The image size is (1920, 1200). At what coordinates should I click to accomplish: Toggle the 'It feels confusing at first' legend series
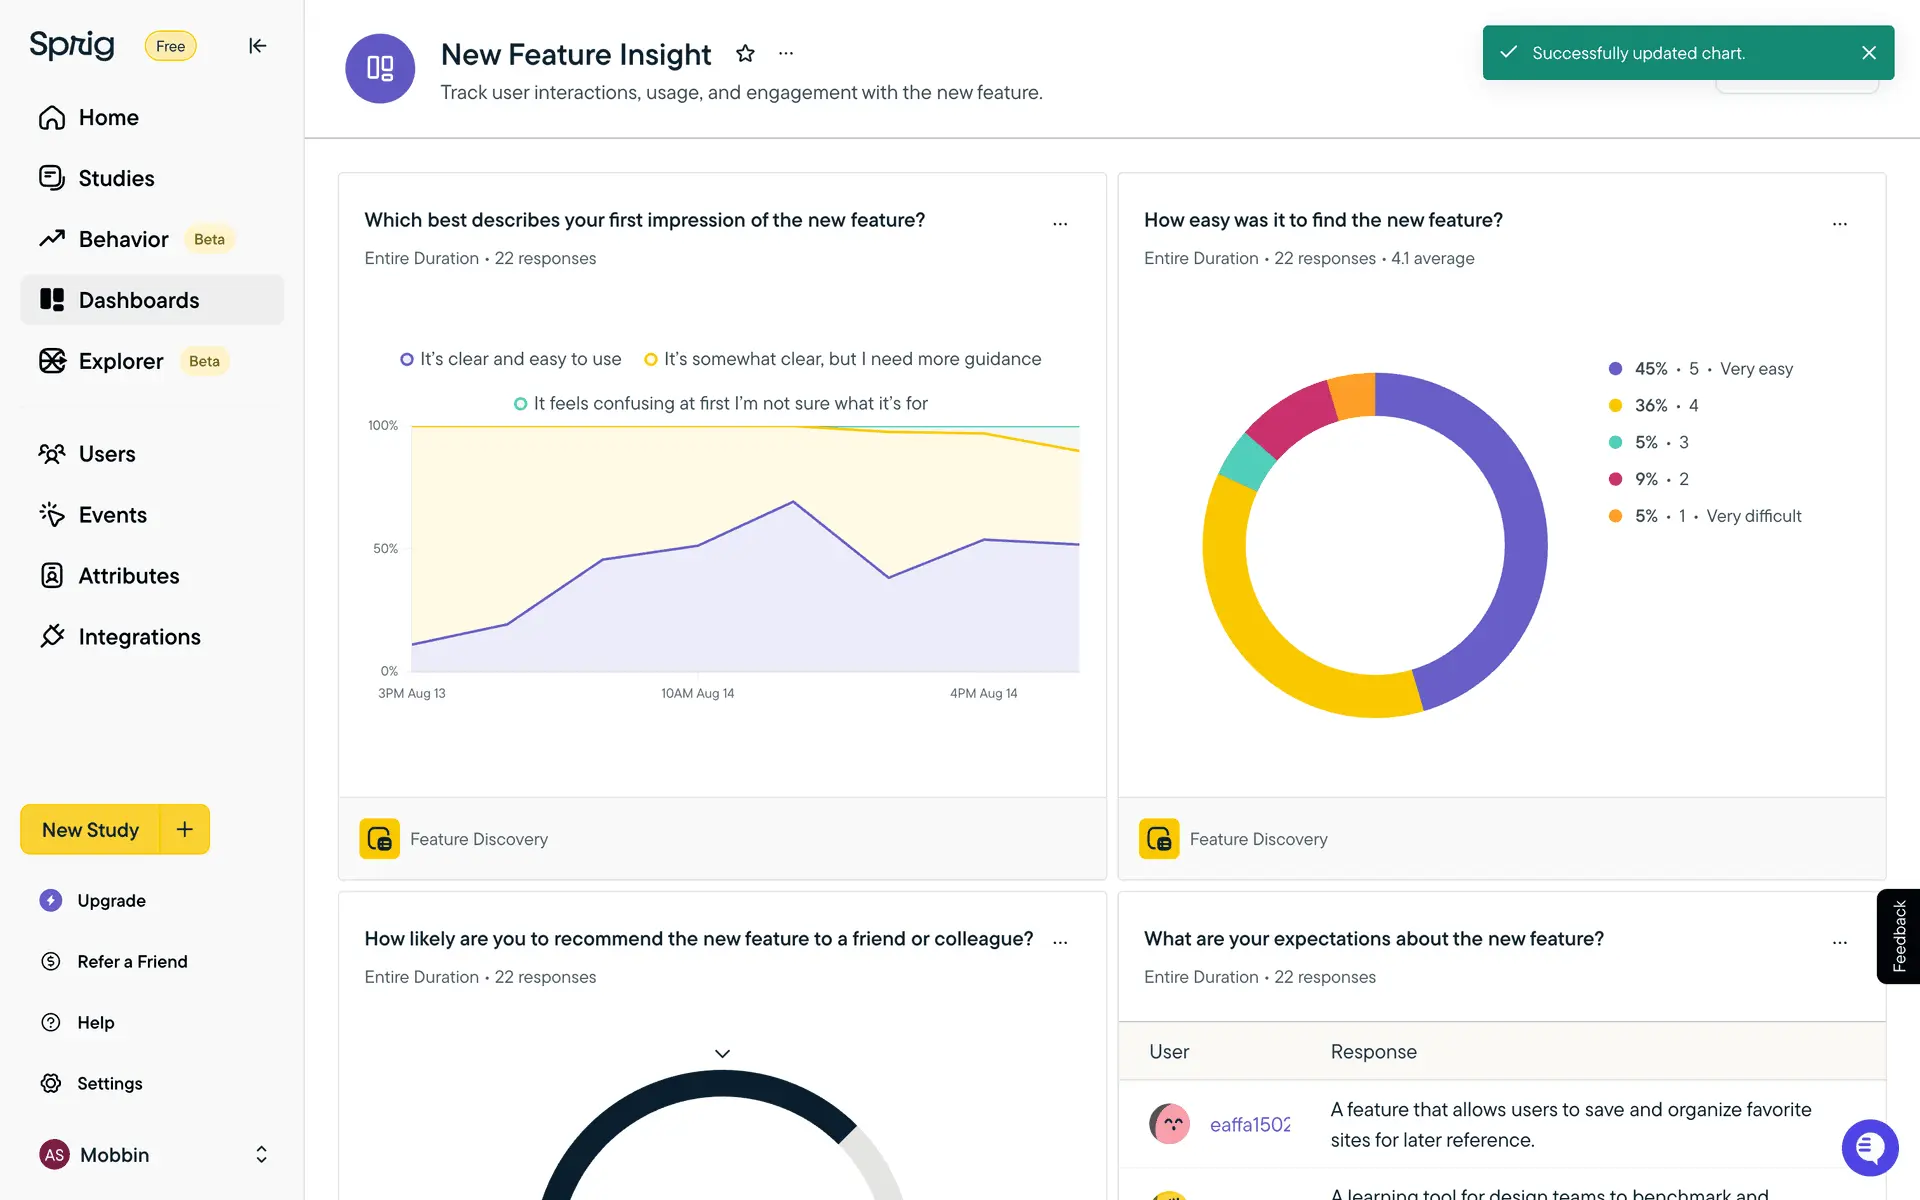tap(720, 404)
